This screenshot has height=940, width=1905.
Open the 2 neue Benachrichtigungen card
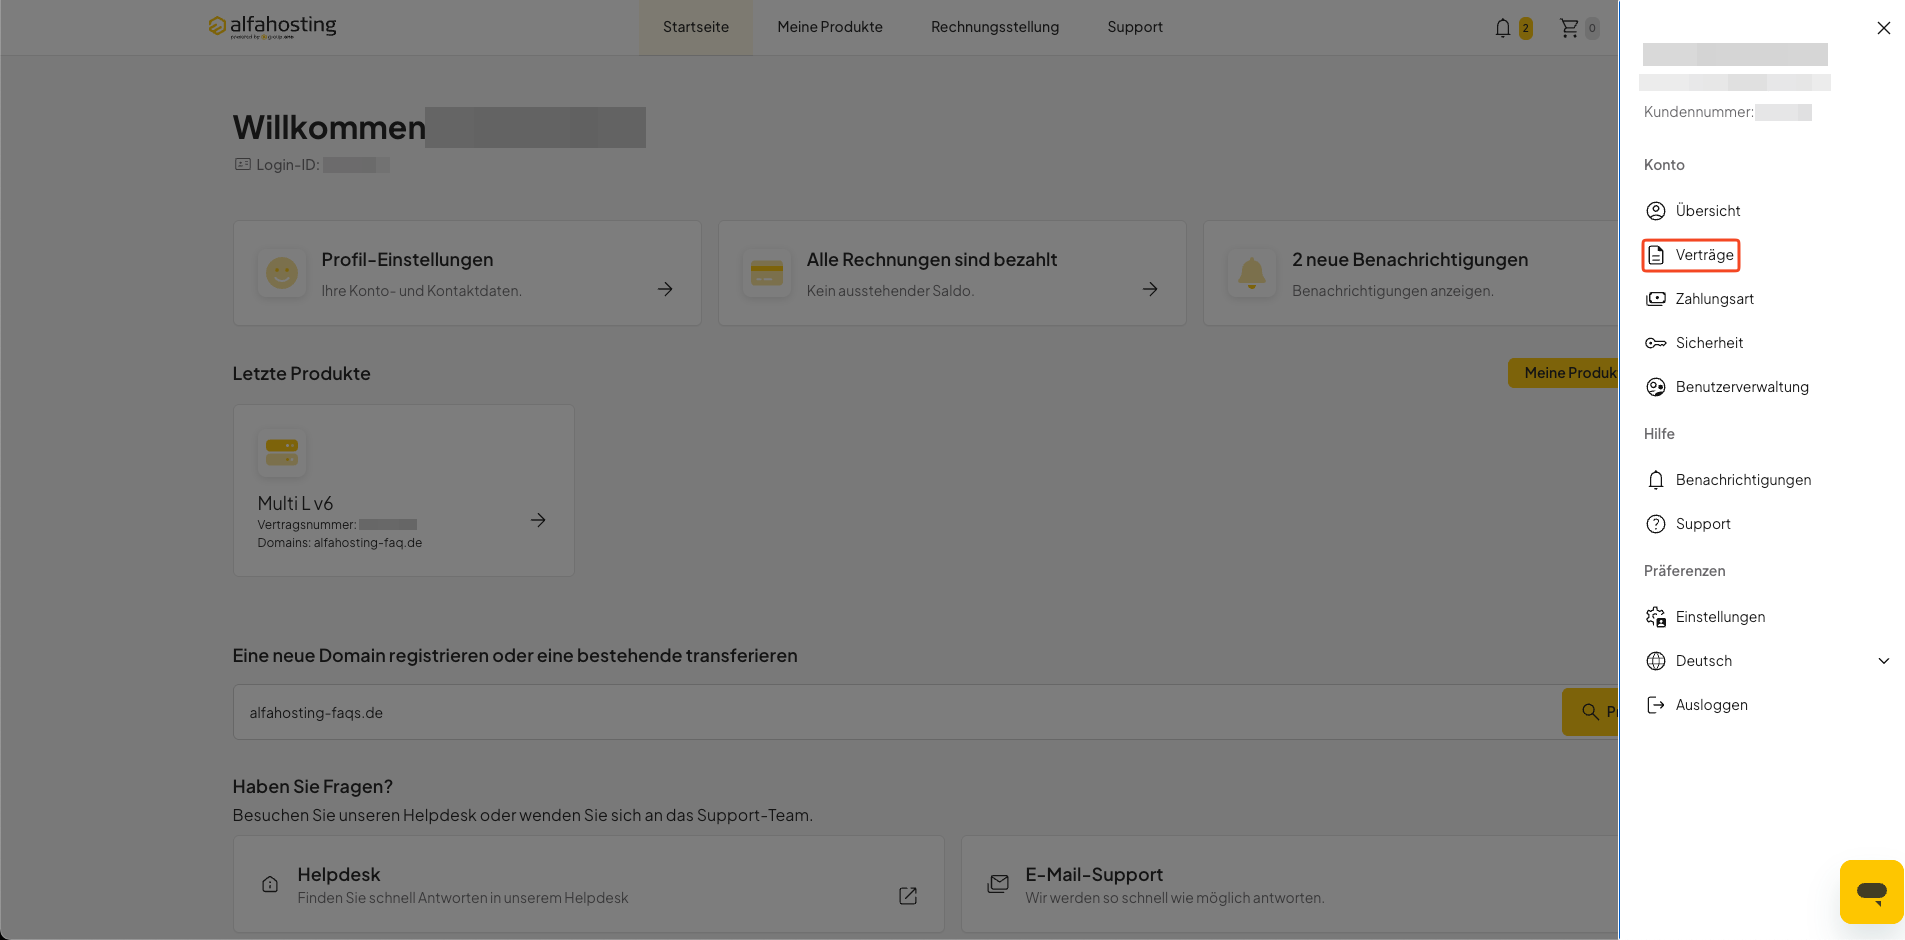click(1410, 273)
